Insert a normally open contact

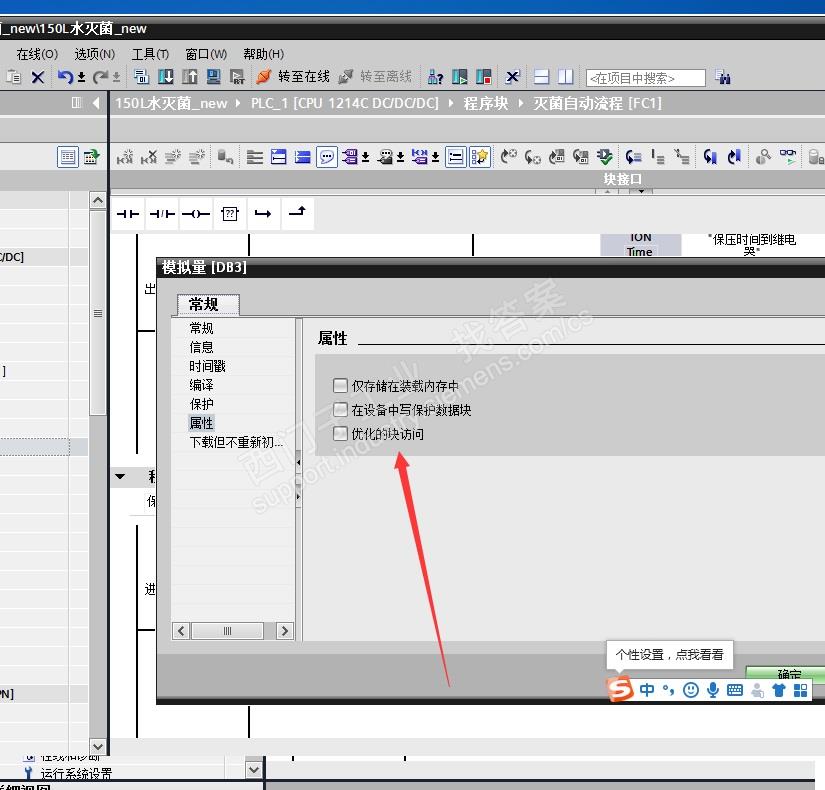click(128, 214)
